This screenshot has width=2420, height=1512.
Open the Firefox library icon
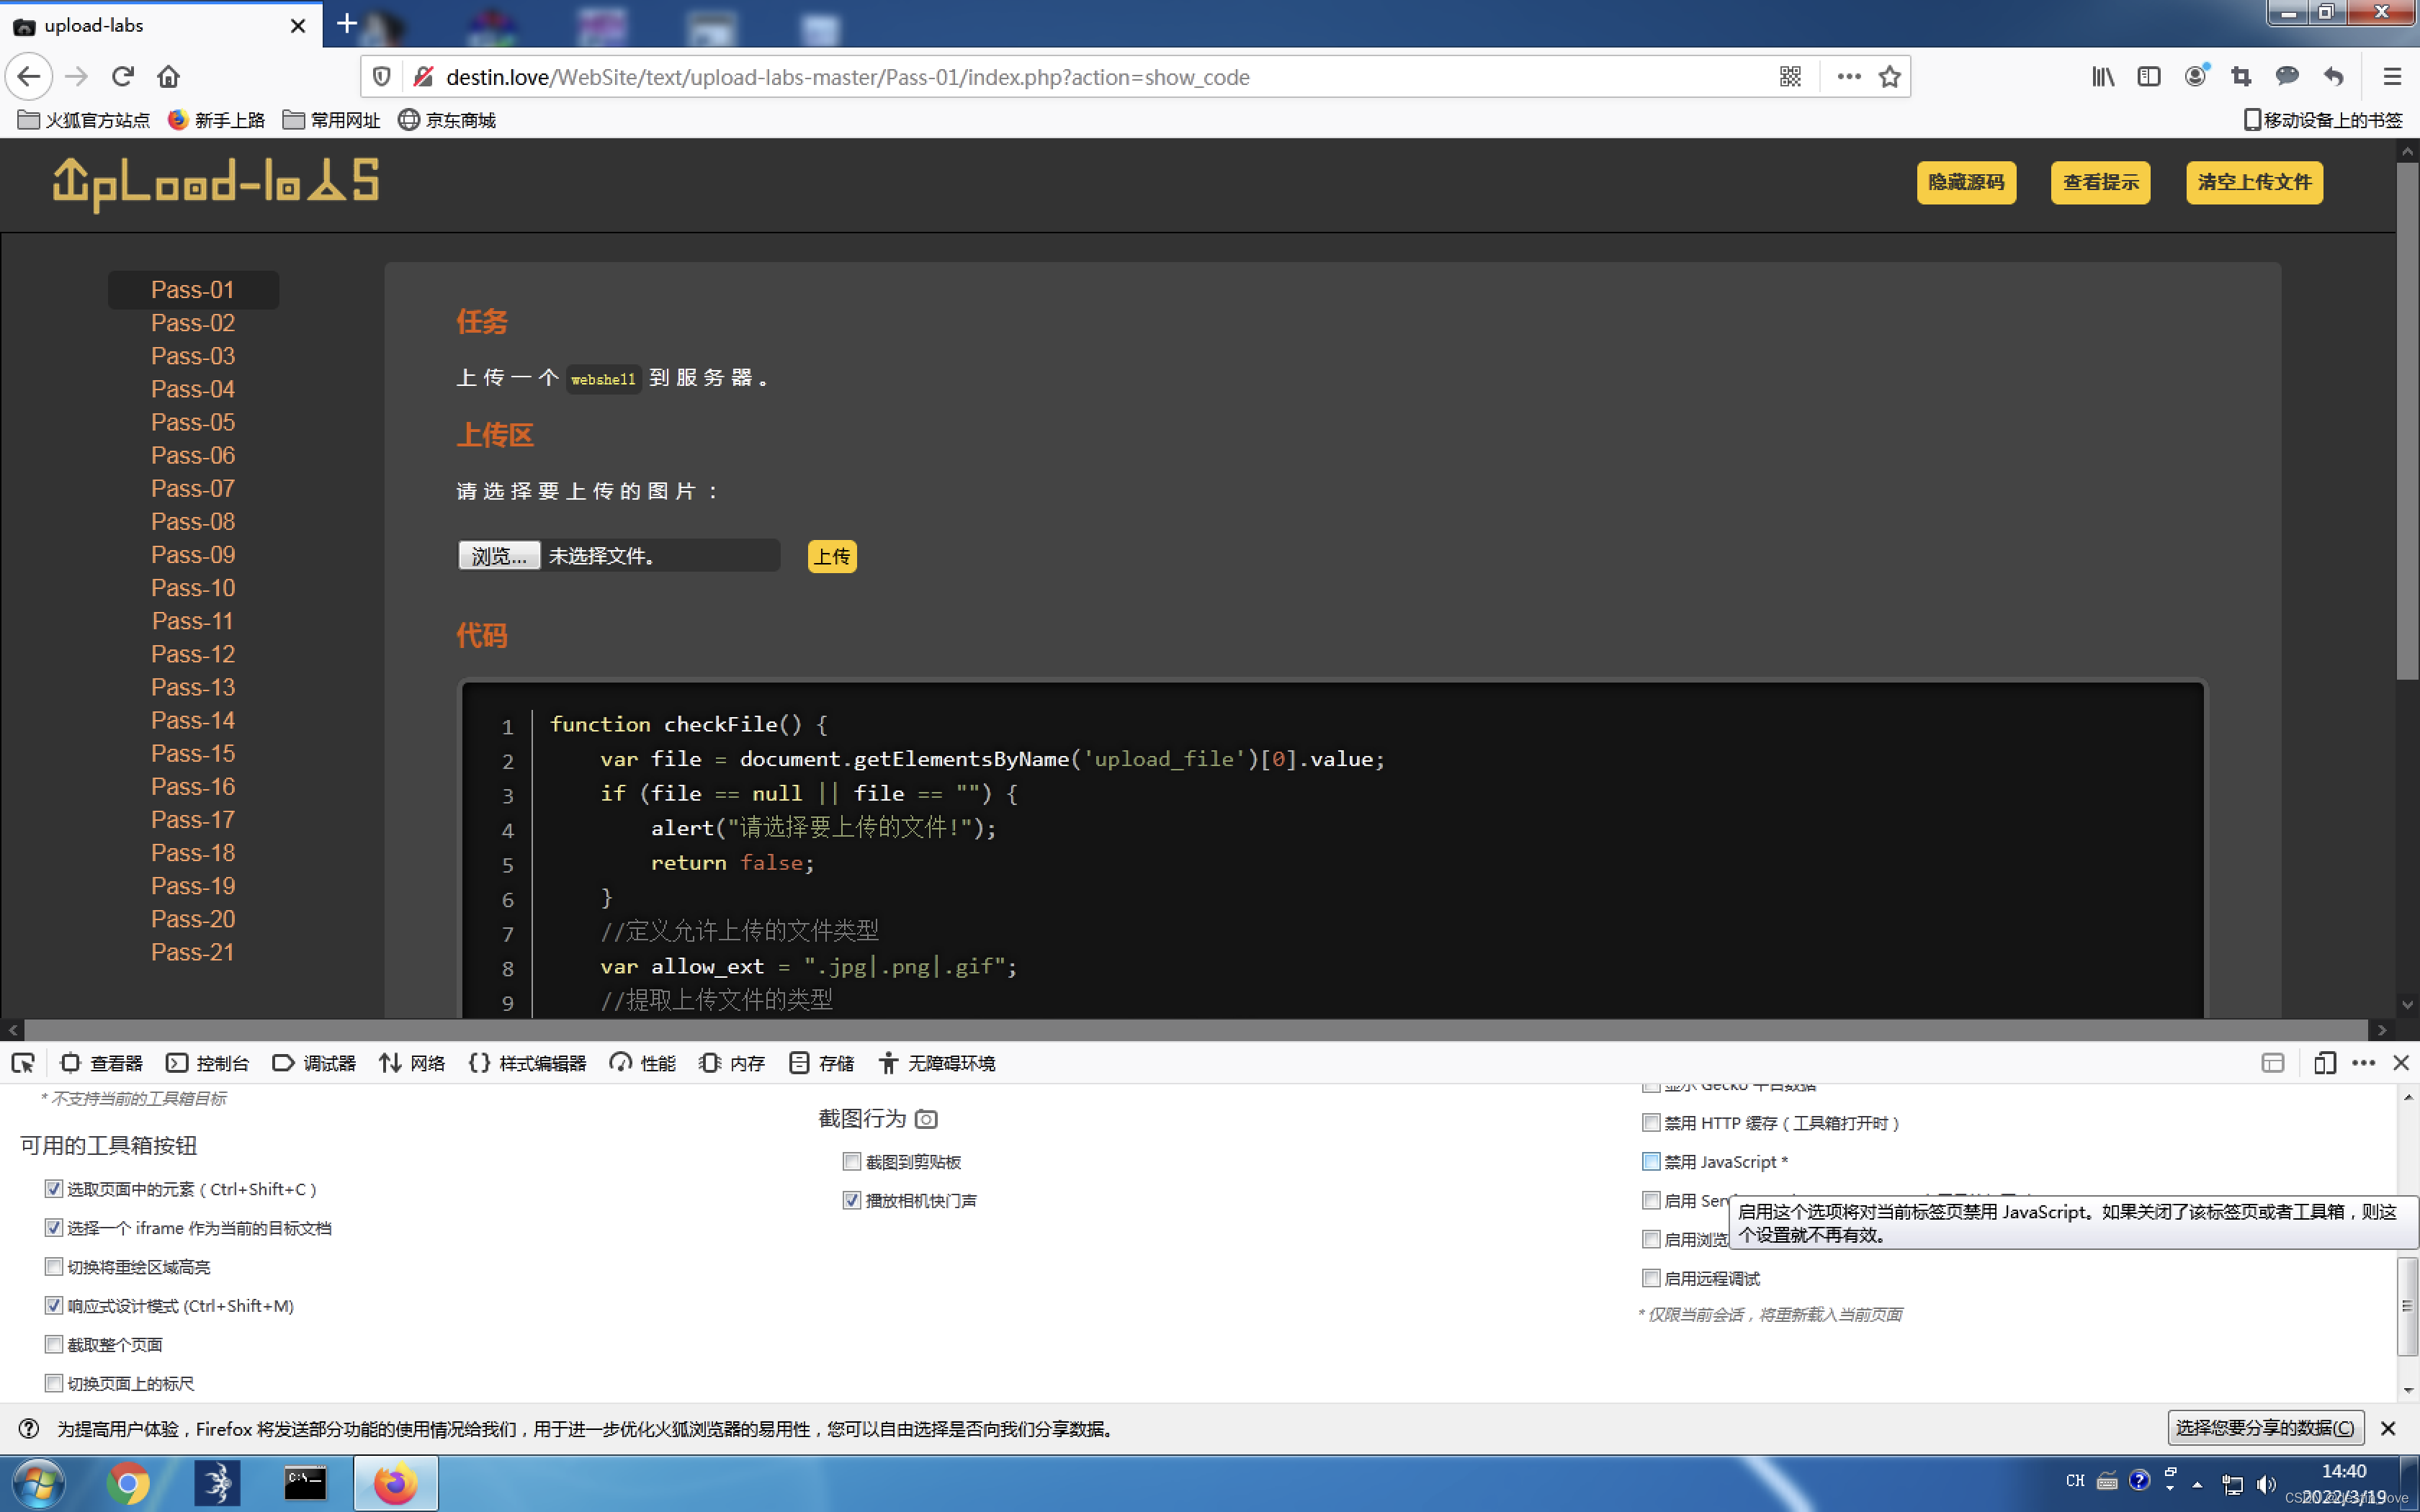click(x=2103, y=77)
